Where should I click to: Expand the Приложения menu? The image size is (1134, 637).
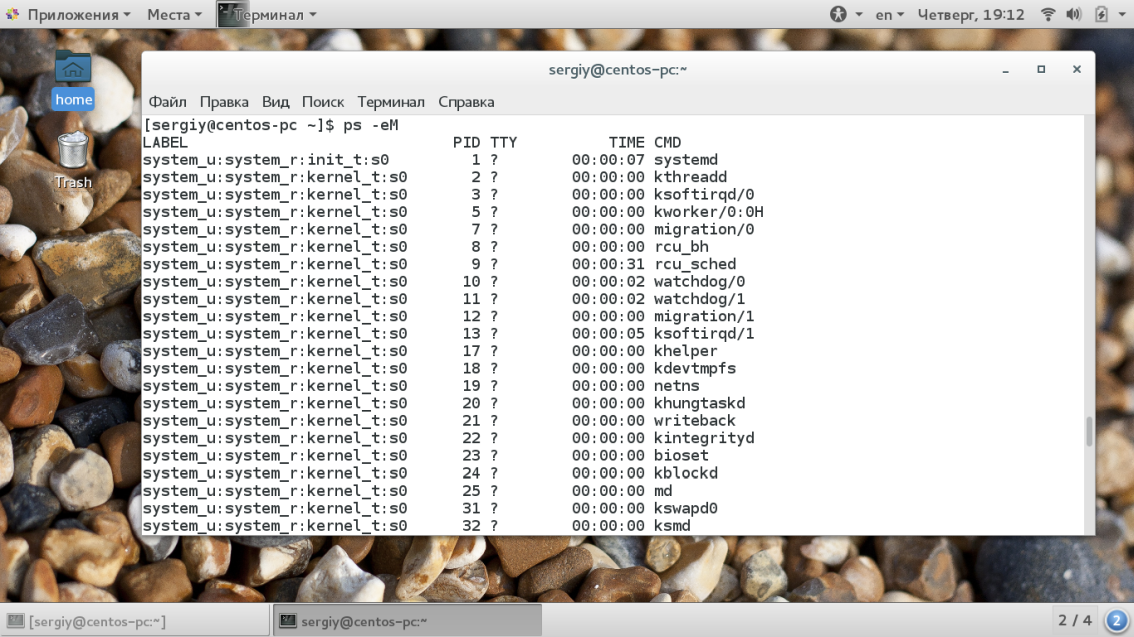tap(78, 14)
